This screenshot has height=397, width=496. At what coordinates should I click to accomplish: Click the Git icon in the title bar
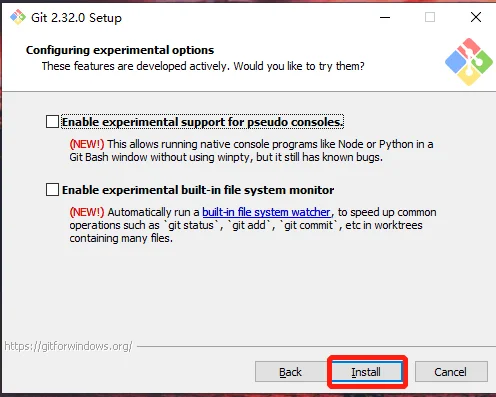18,17
